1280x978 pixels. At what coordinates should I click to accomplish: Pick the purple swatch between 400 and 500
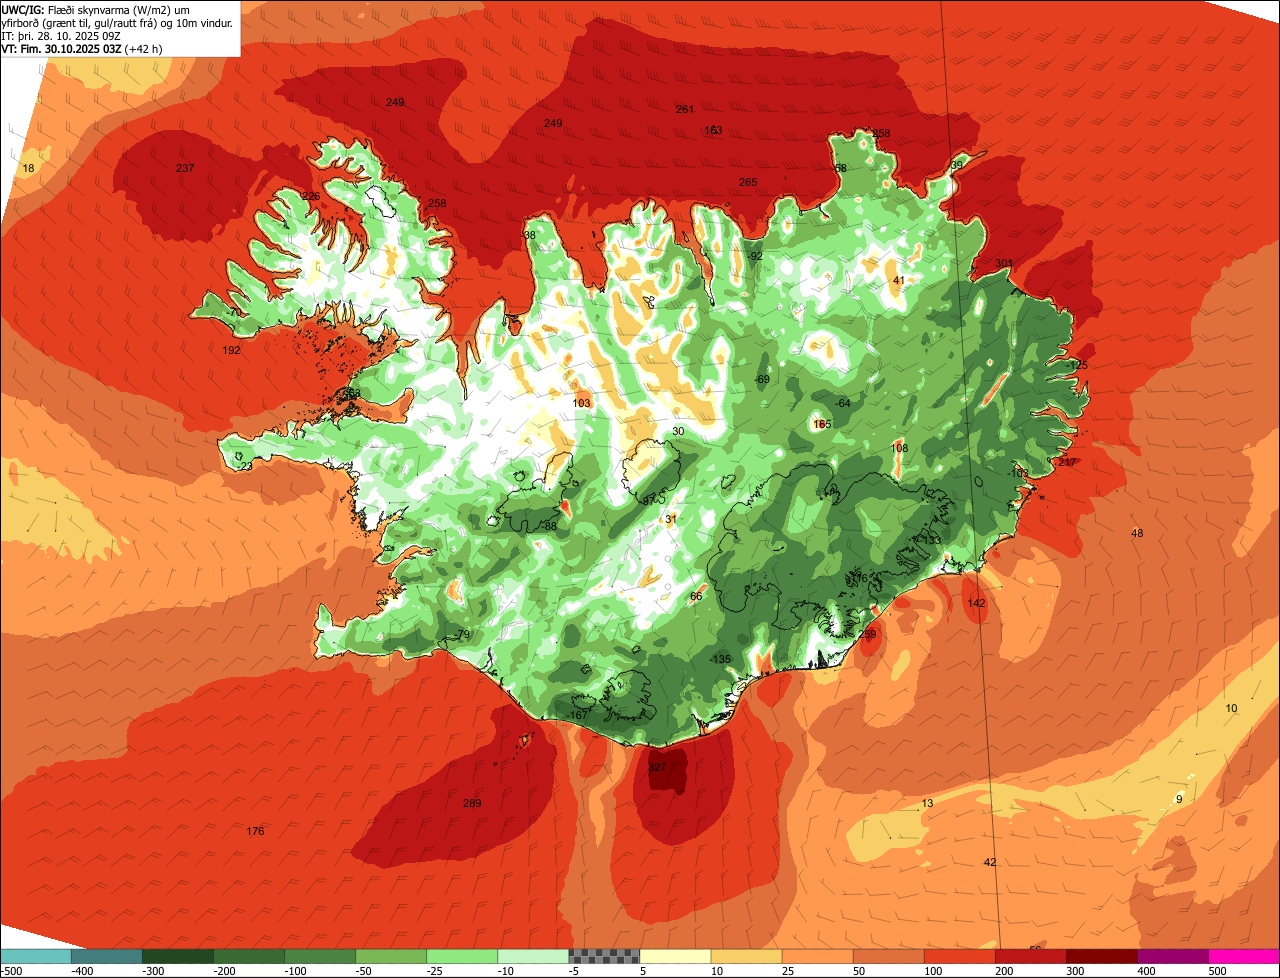(1172, 956)
